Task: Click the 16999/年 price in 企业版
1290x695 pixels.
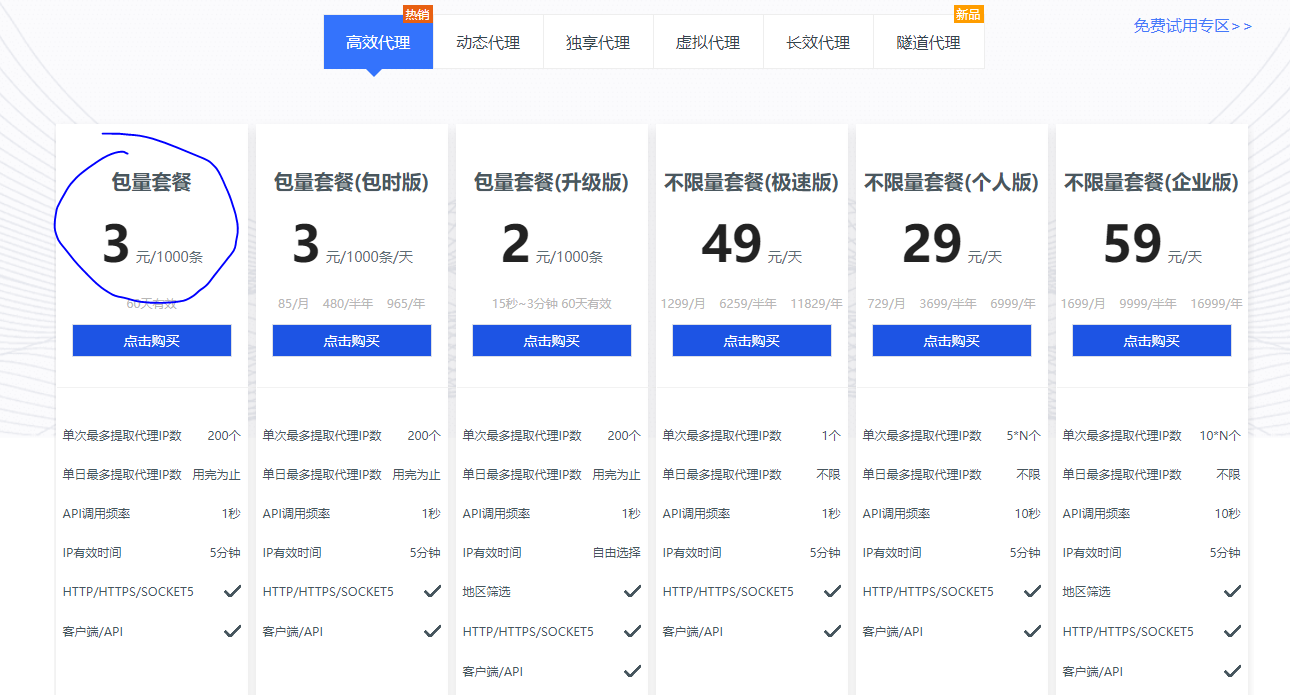Action: pos(1216,303)
